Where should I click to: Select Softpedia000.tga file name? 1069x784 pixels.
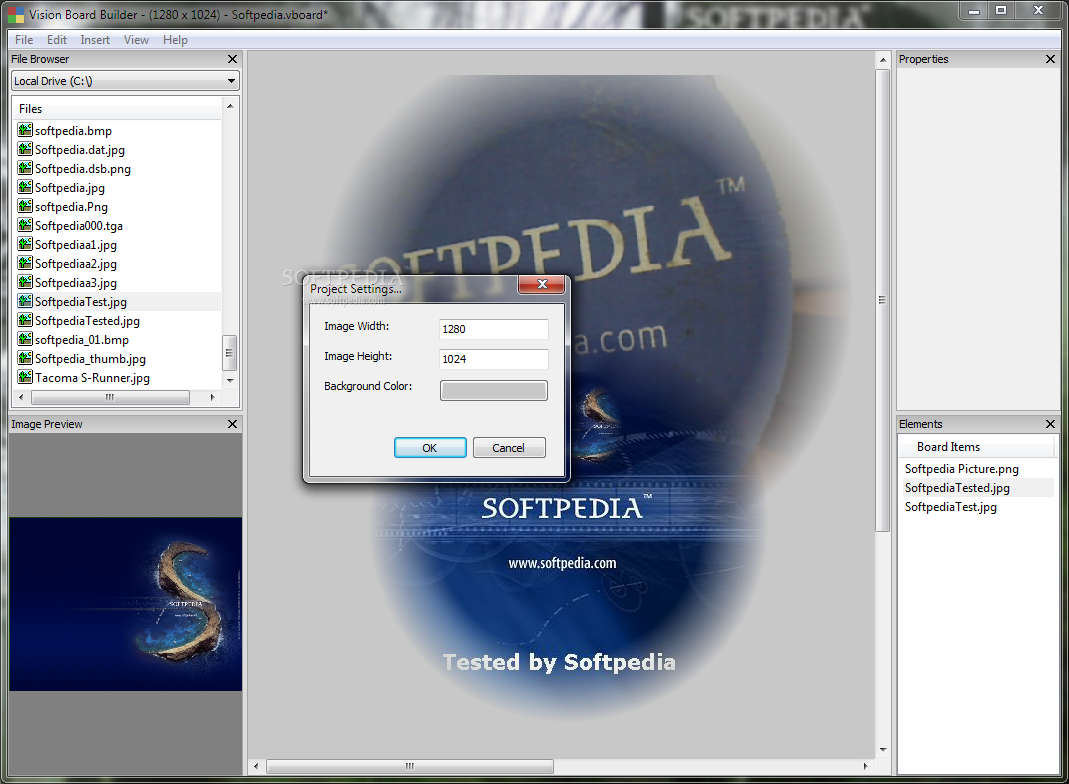point(79,226)
